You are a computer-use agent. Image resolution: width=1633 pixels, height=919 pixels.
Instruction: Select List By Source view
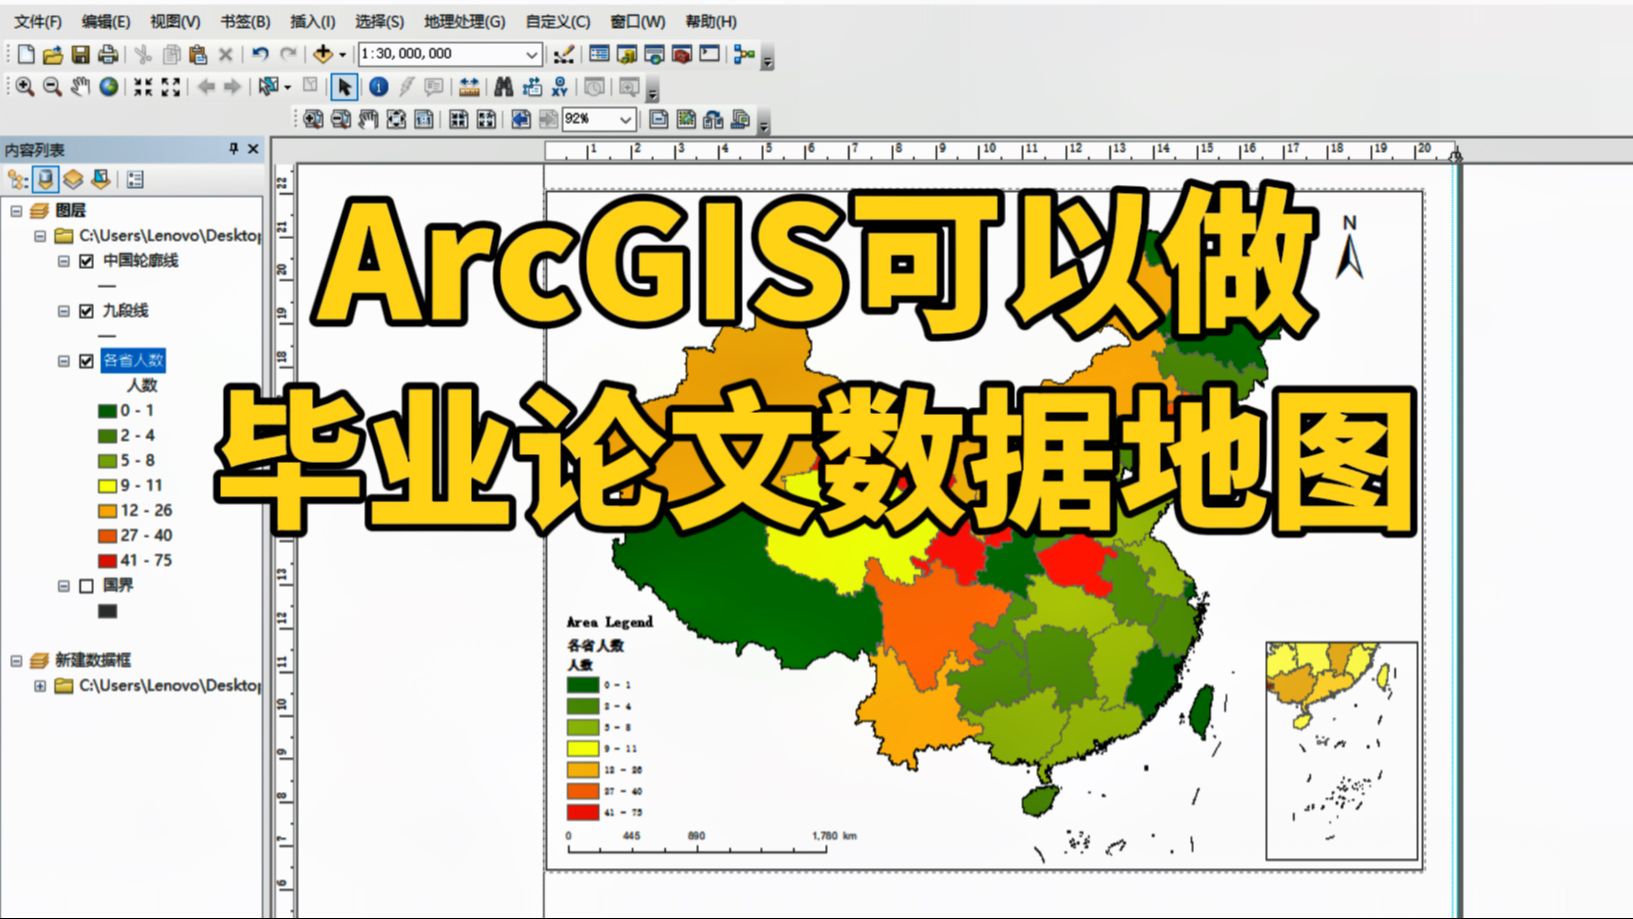pos(45,180)
